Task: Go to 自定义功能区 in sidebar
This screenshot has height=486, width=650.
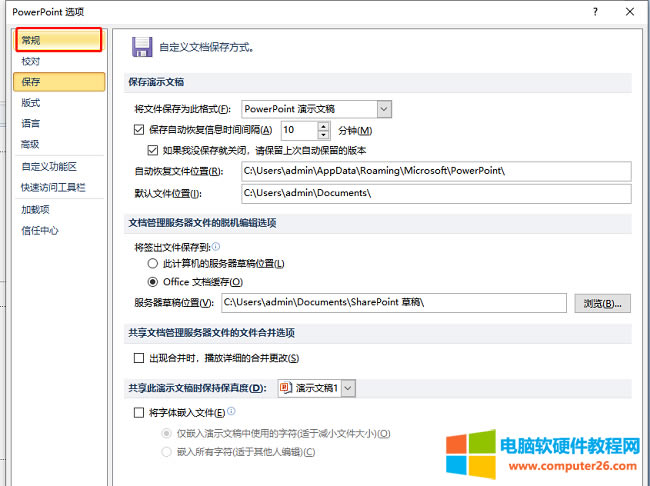Action: click(49, 167)
